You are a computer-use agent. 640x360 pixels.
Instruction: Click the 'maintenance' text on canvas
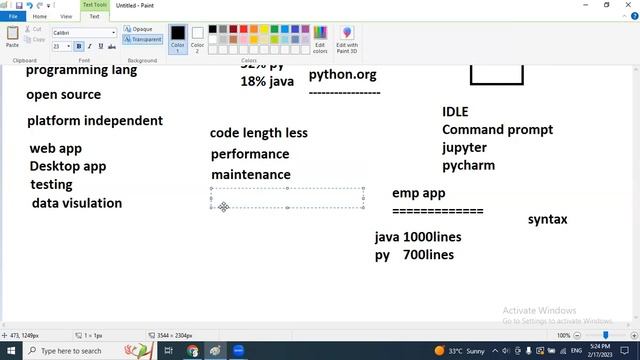click(x=251, y=175)
